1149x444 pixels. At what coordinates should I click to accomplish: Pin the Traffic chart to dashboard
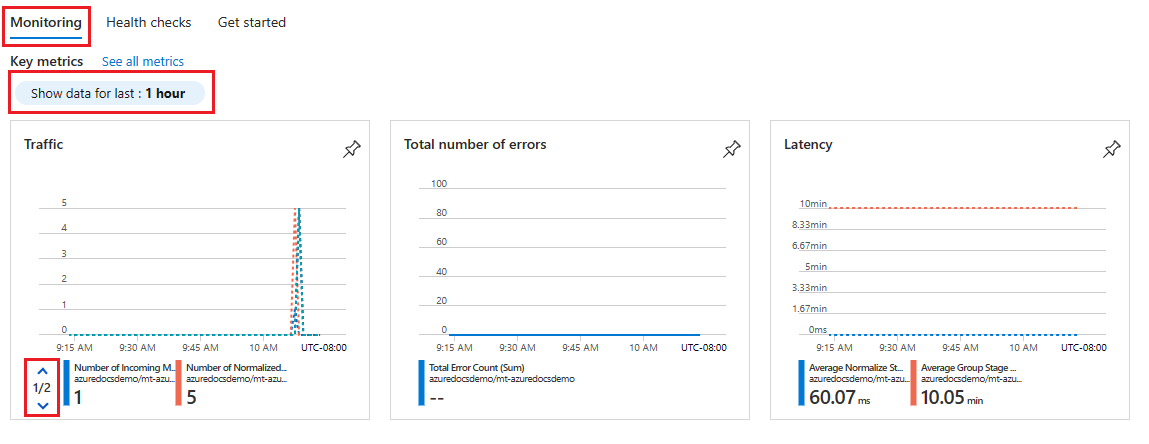pos(351,149)
